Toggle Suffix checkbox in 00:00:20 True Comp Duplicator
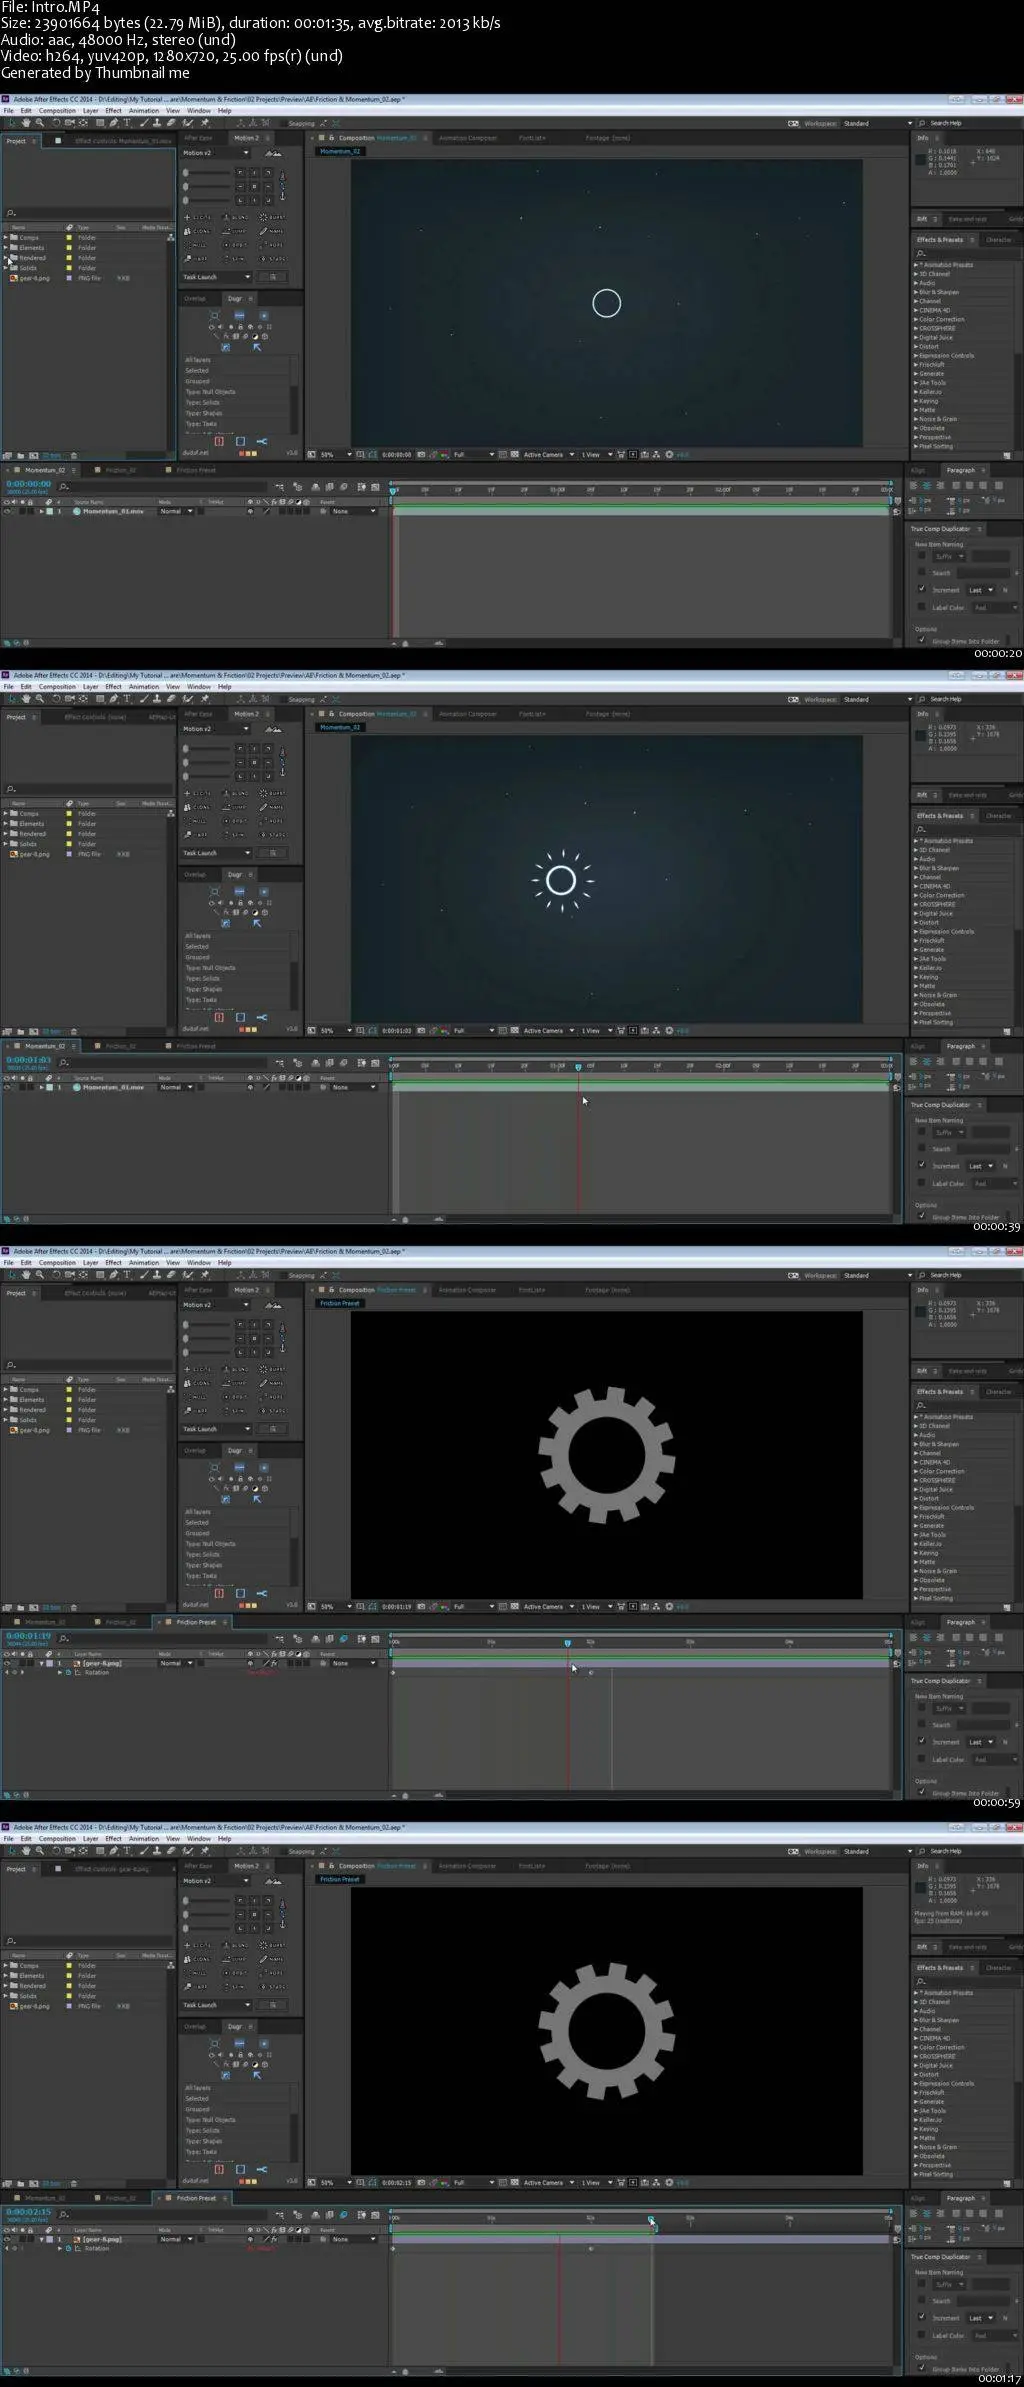1024x2387 pixels. coord(921,556)
